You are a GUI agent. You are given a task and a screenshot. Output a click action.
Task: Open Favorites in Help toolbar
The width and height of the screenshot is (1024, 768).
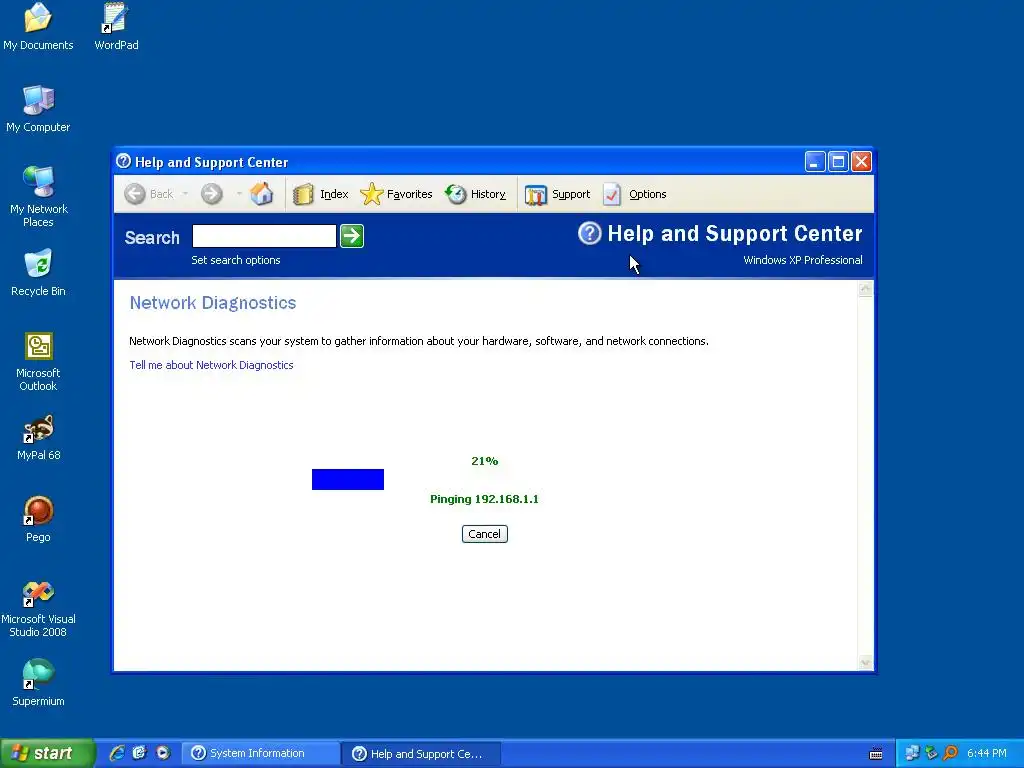pos(396,194)
